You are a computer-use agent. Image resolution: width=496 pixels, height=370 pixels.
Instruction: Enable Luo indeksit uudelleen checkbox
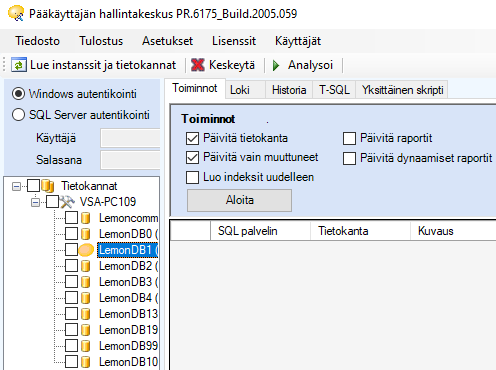coord(192,177)
